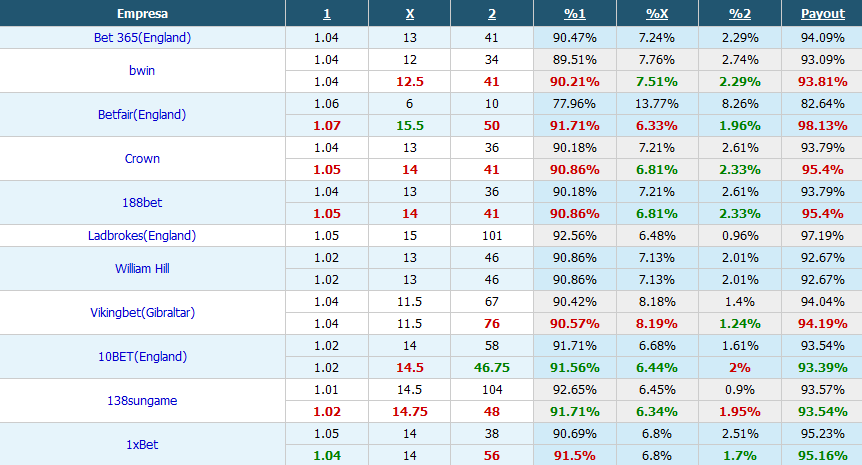
Task: Click the Empresa column header
Action: (142, 14)
